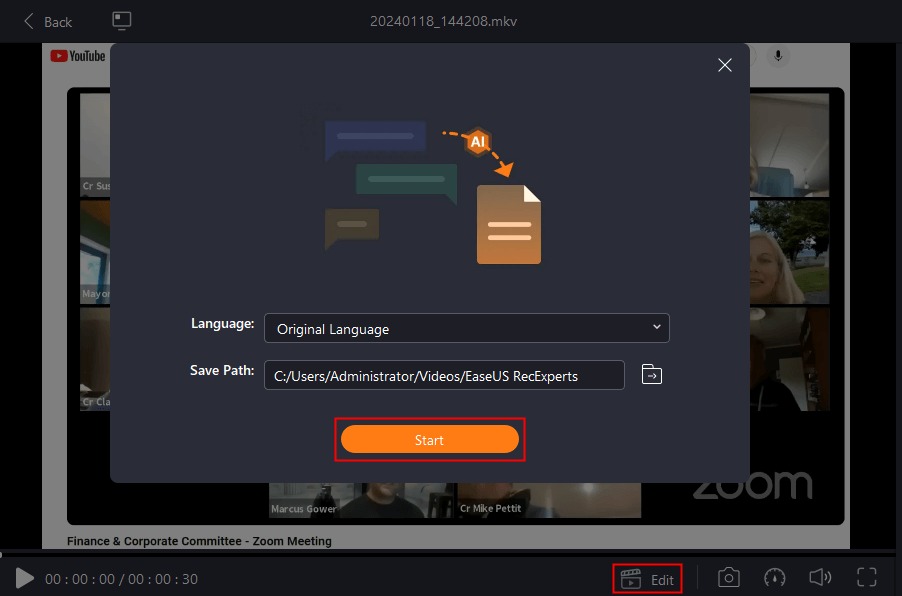Image resolution: width=902 pixels, height=596 pixels.
Task: Open the Original Language dropdown
Action: 467,328
